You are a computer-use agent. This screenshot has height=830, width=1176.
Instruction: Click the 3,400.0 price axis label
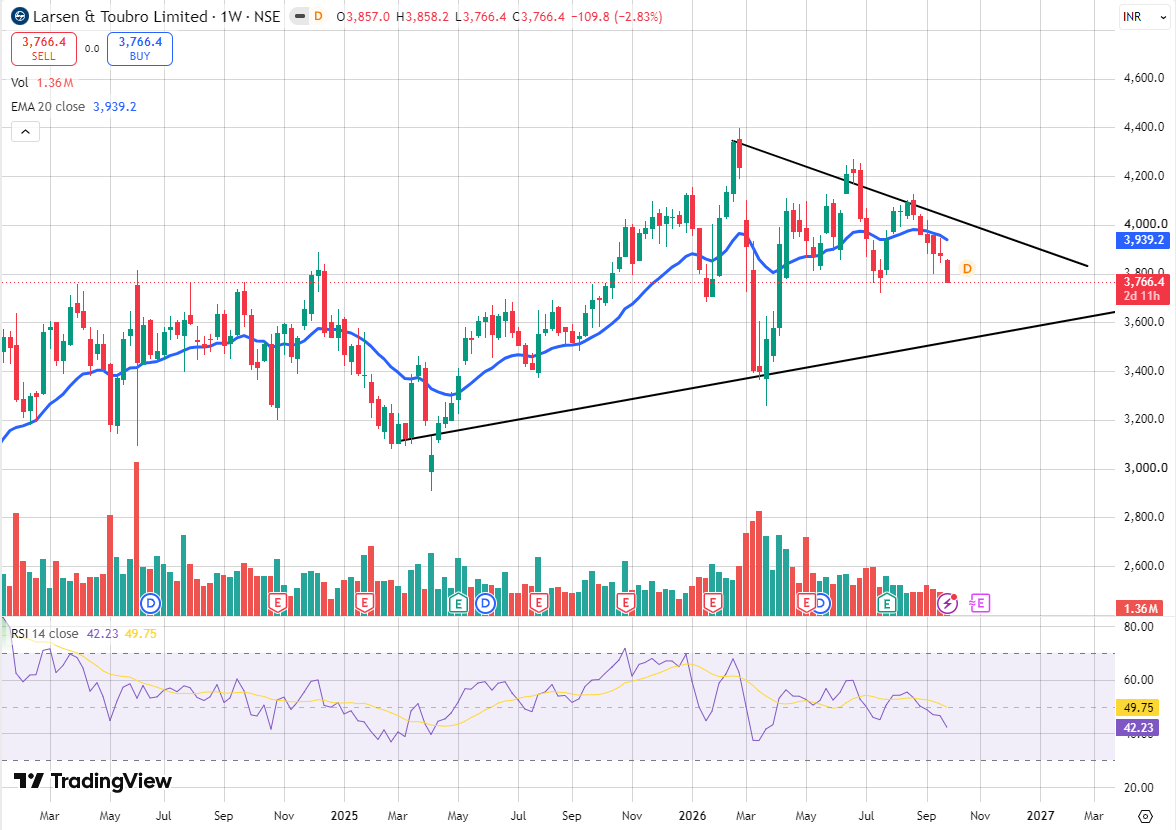(x=1144, y=370)
